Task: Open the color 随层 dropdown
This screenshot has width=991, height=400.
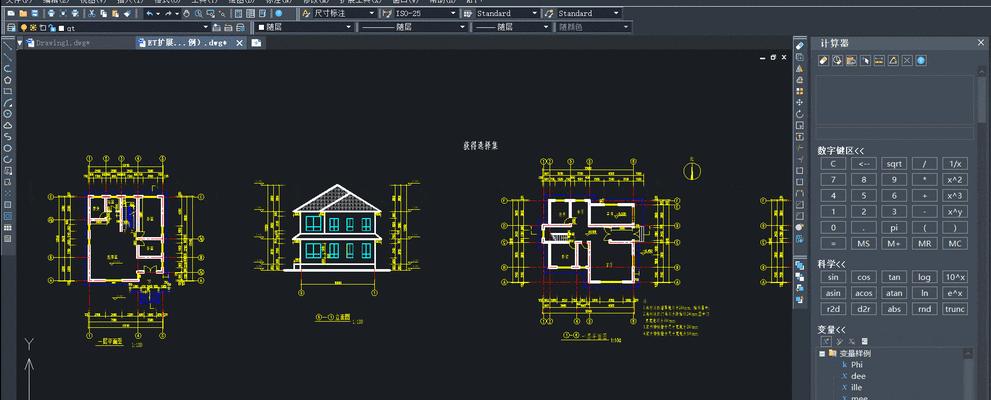Action: pos(305,27)
